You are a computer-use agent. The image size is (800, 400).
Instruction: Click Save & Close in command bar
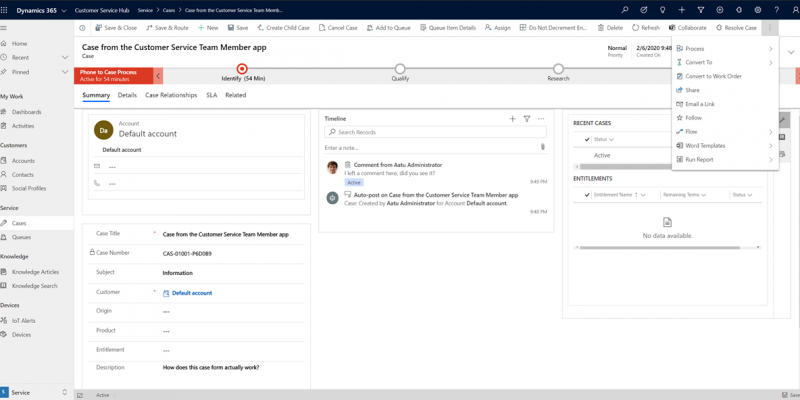point(116,28)
